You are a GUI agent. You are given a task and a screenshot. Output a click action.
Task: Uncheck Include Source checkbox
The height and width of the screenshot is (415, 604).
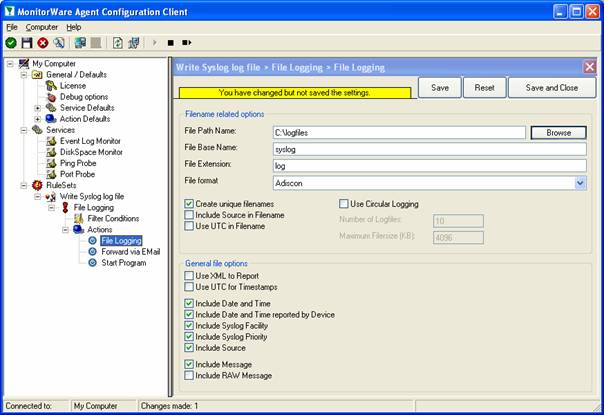click(189, 348)
